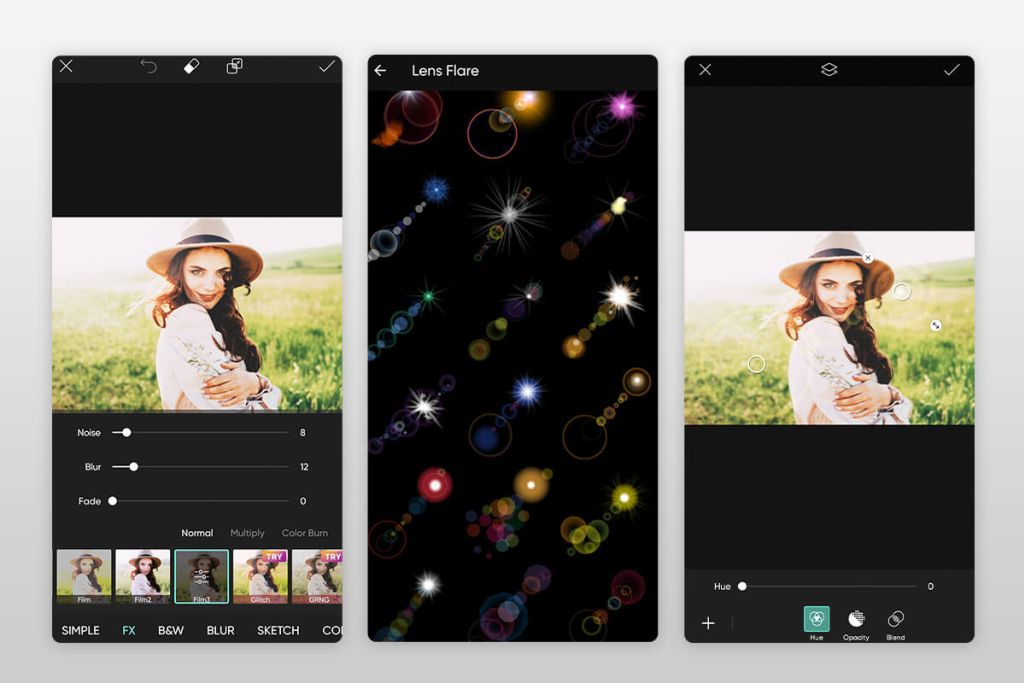Switch blending to Color Burn mode

tap(305, 533)
